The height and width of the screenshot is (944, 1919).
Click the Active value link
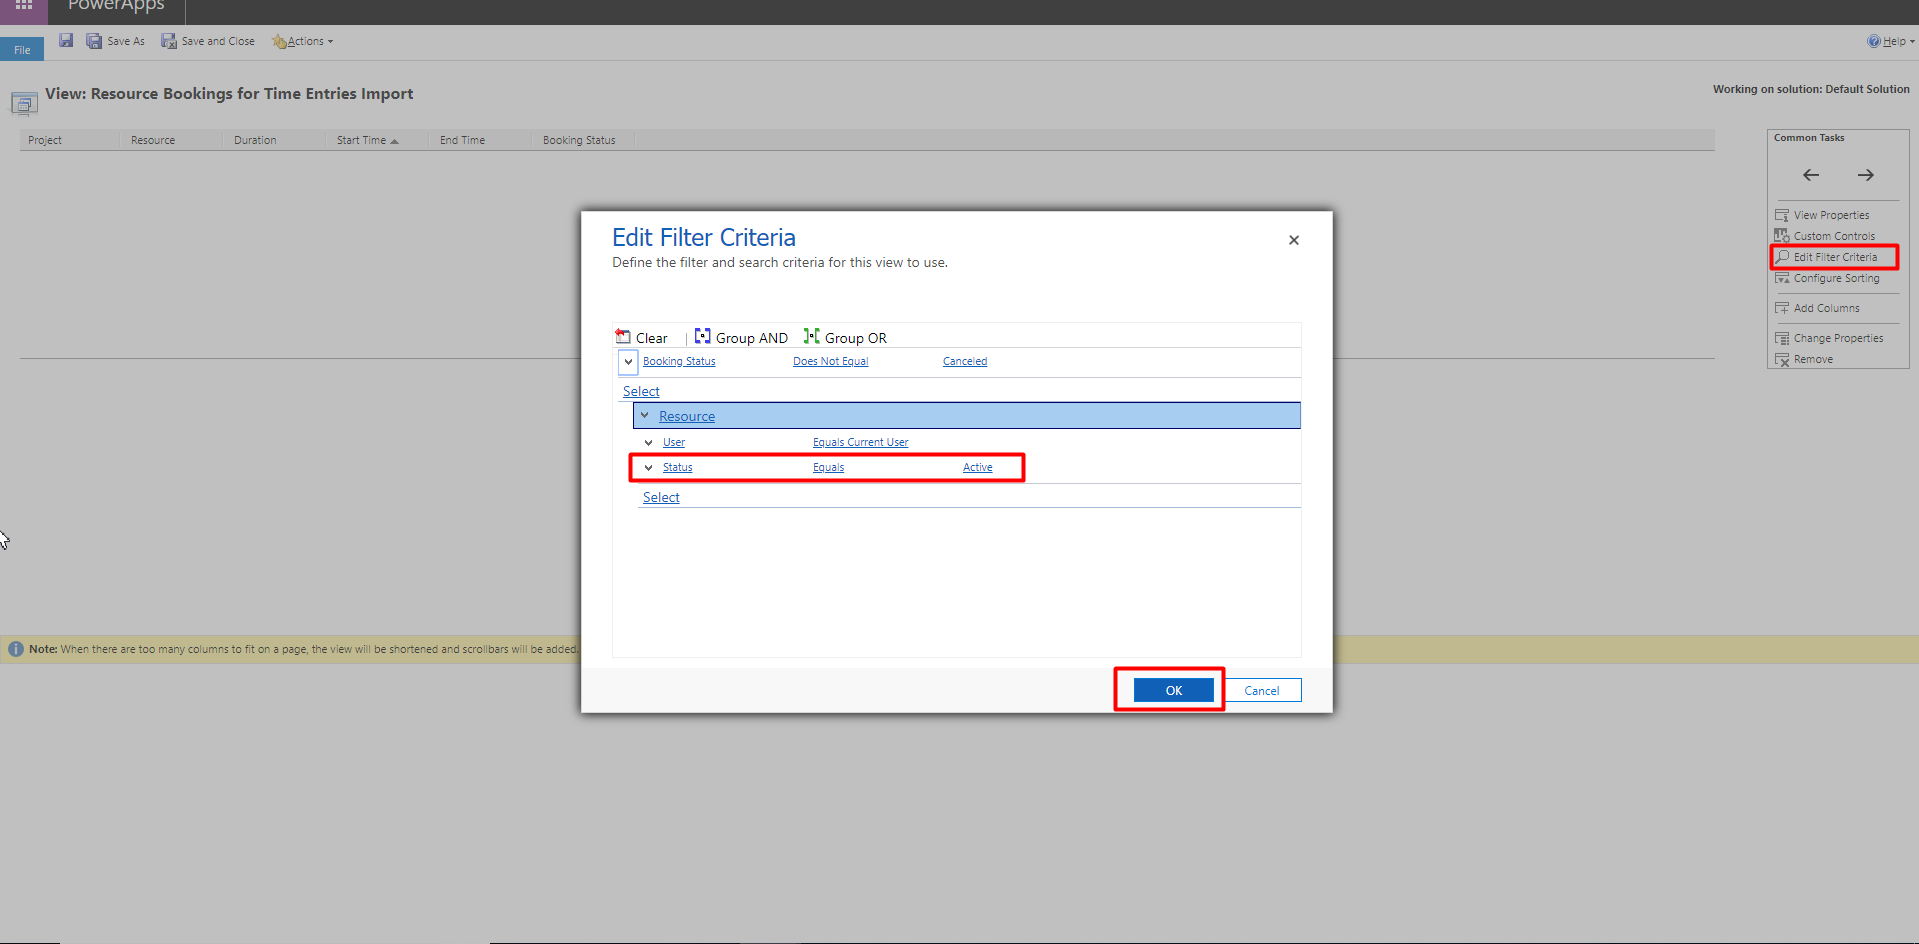(x=978, y=467)
